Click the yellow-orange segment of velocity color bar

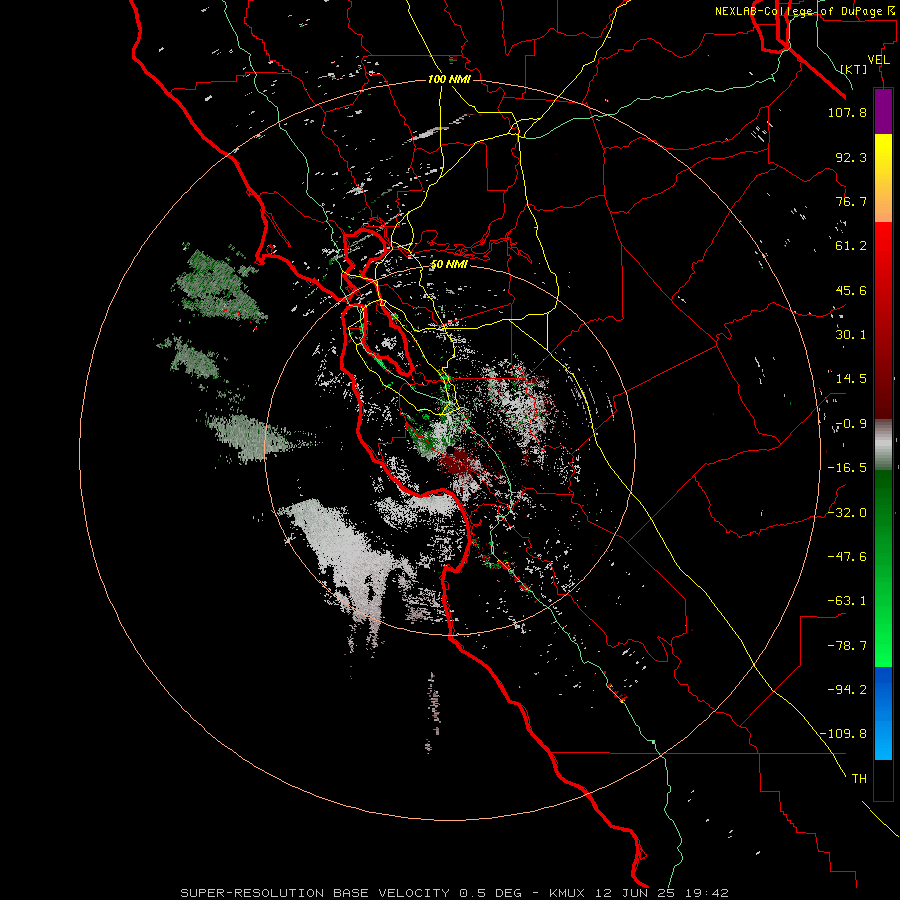point(883,178)
